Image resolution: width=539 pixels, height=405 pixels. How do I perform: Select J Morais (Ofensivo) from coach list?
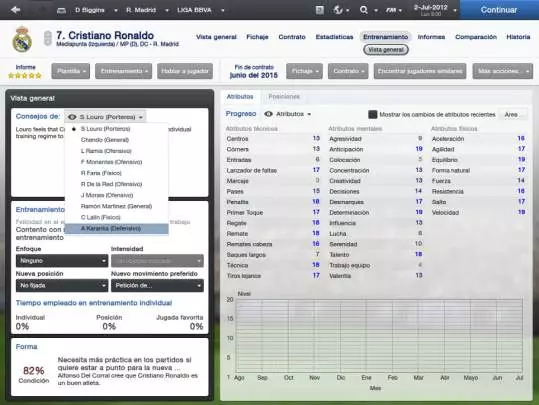pos(117,195)
